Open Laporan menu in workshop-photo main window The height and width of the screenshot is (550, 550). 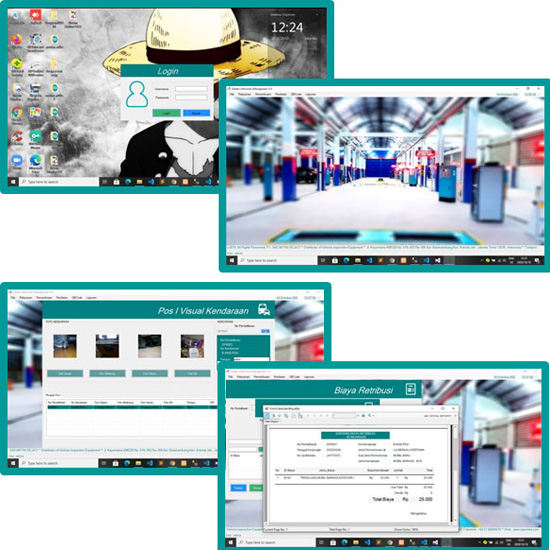click(x=310, y=94)
